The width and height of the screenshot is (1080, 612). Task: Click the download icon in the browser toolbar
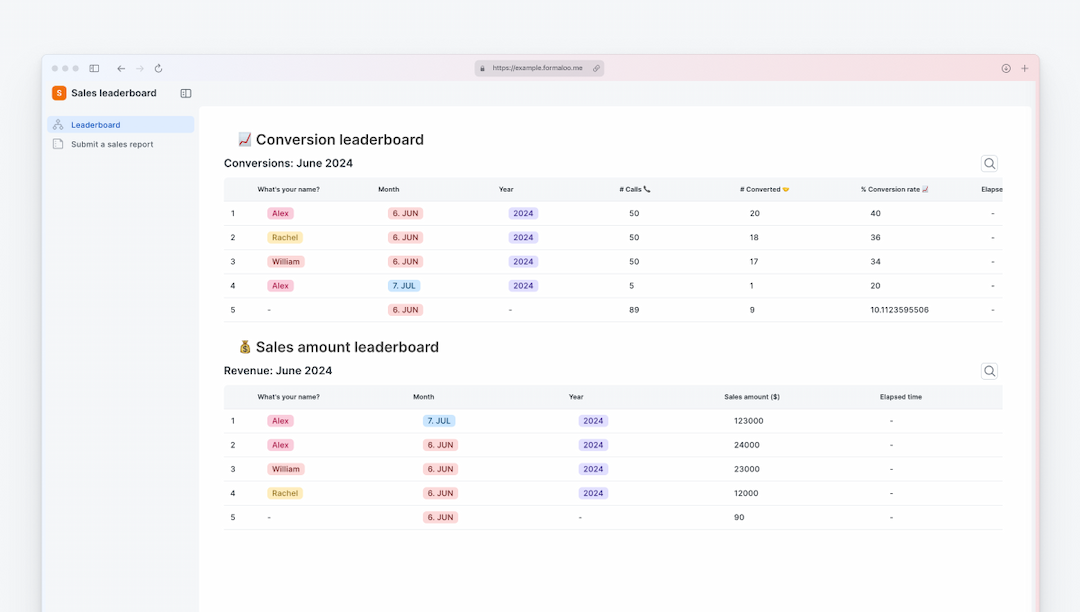pyautogui.click(x=1005, y=68)
